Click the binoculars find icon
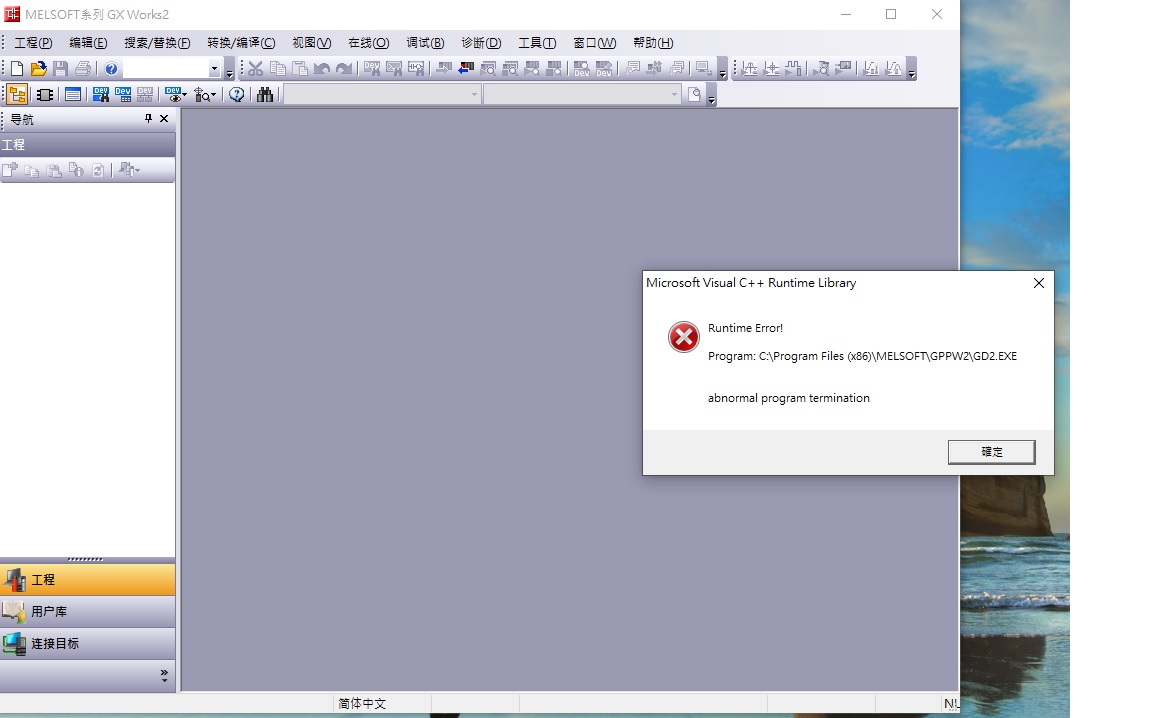Viewport: 1152px width, 718px height. pyautogui.click(x=265, y=95)
